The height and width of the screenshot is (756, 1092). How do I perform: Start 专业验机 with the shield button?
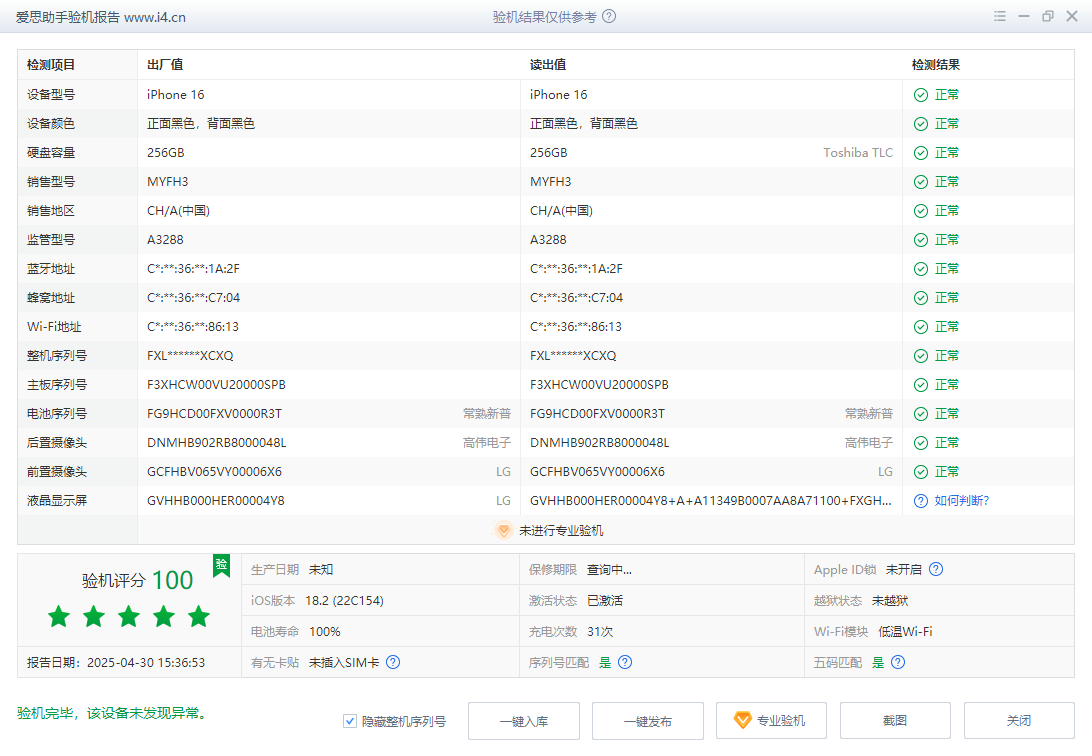pos(771,720)
